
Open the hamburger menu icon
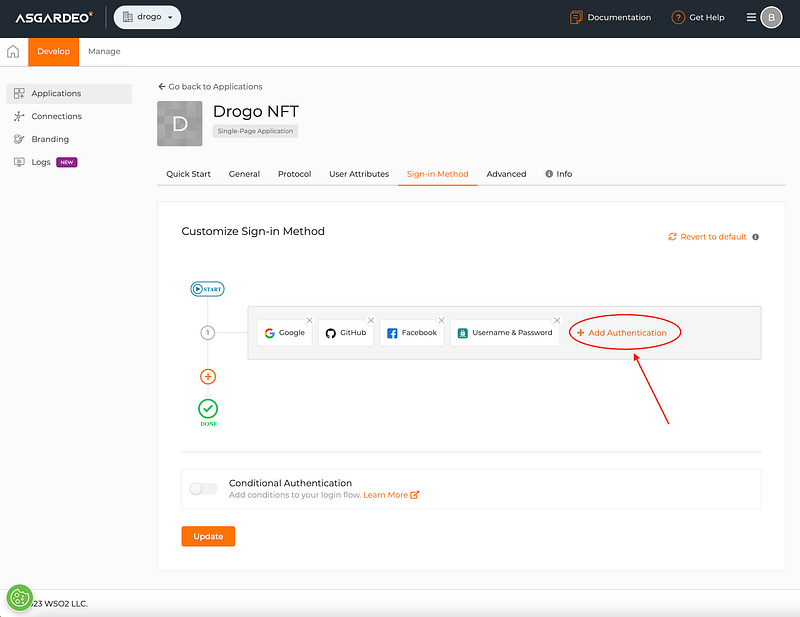(751, 17)
